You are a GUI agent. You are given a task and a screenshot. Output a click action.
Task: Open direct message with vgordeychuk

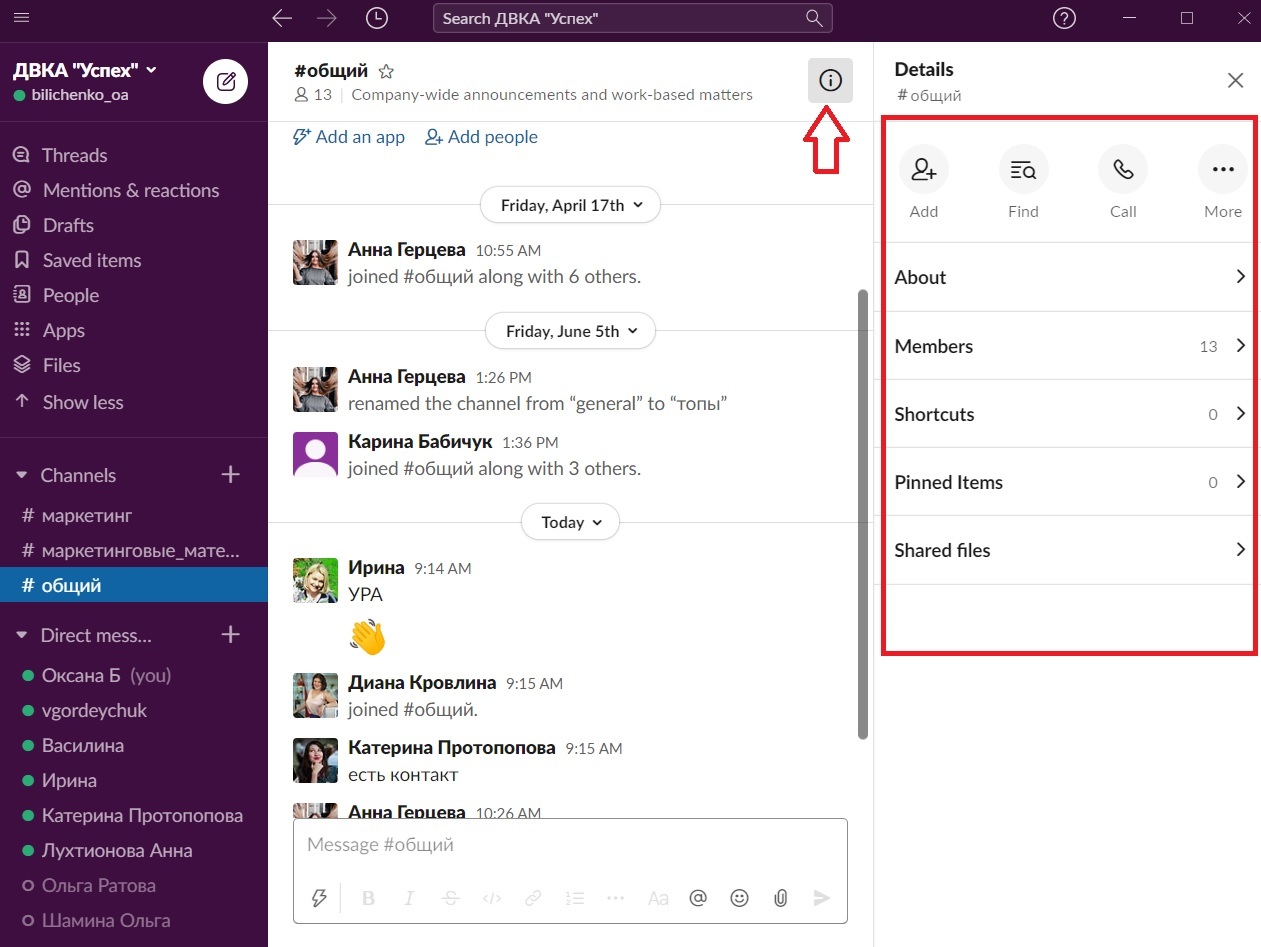click(134, 710)
